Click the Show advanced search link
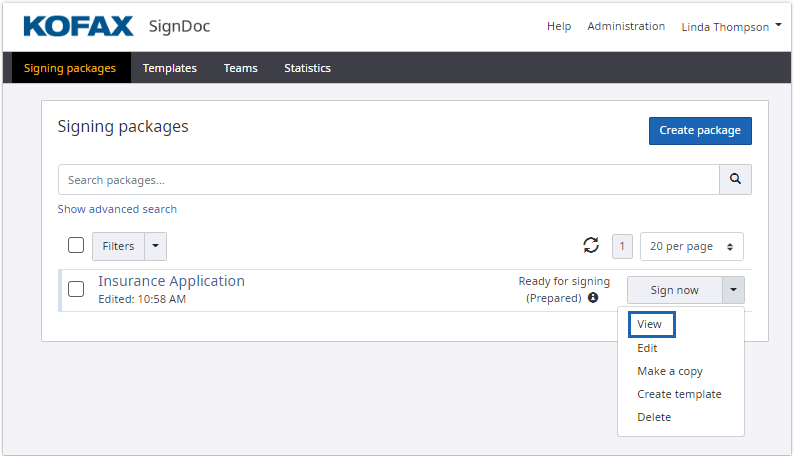This screenshot has height=458, width=794. tap(117, 209)
